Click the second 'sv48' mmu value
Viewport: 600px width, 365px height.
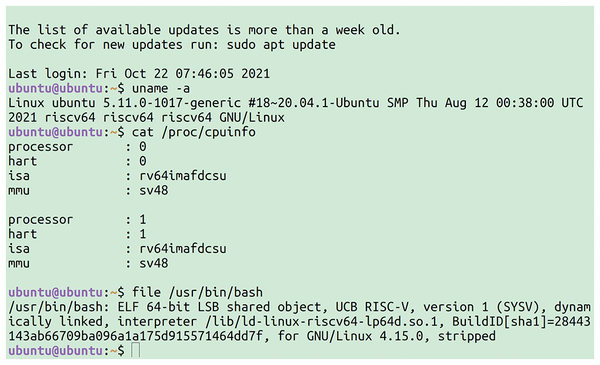point(153,263)
